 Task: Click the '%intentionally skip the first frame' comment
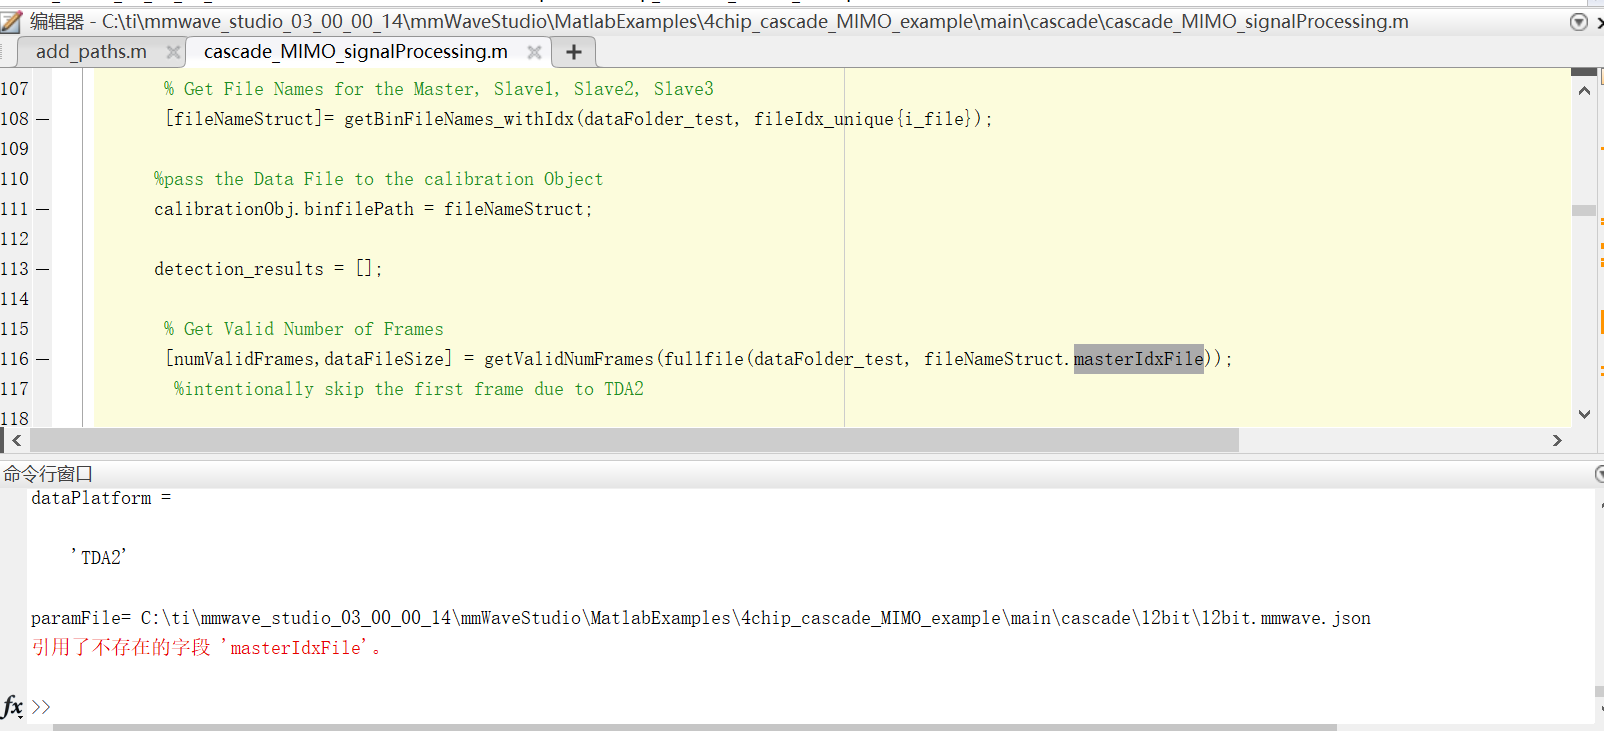(409, 389)
